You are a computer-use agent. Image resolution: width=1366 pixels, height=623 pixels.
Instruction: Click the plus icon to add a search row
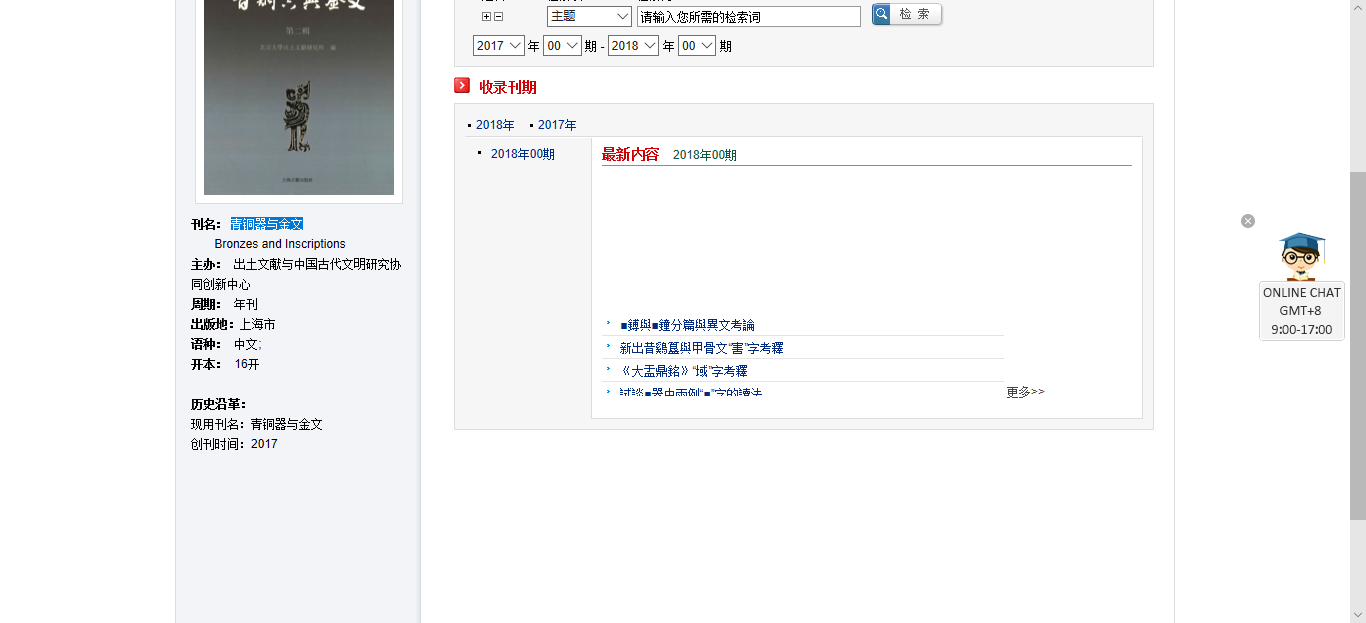click(487, 17)
